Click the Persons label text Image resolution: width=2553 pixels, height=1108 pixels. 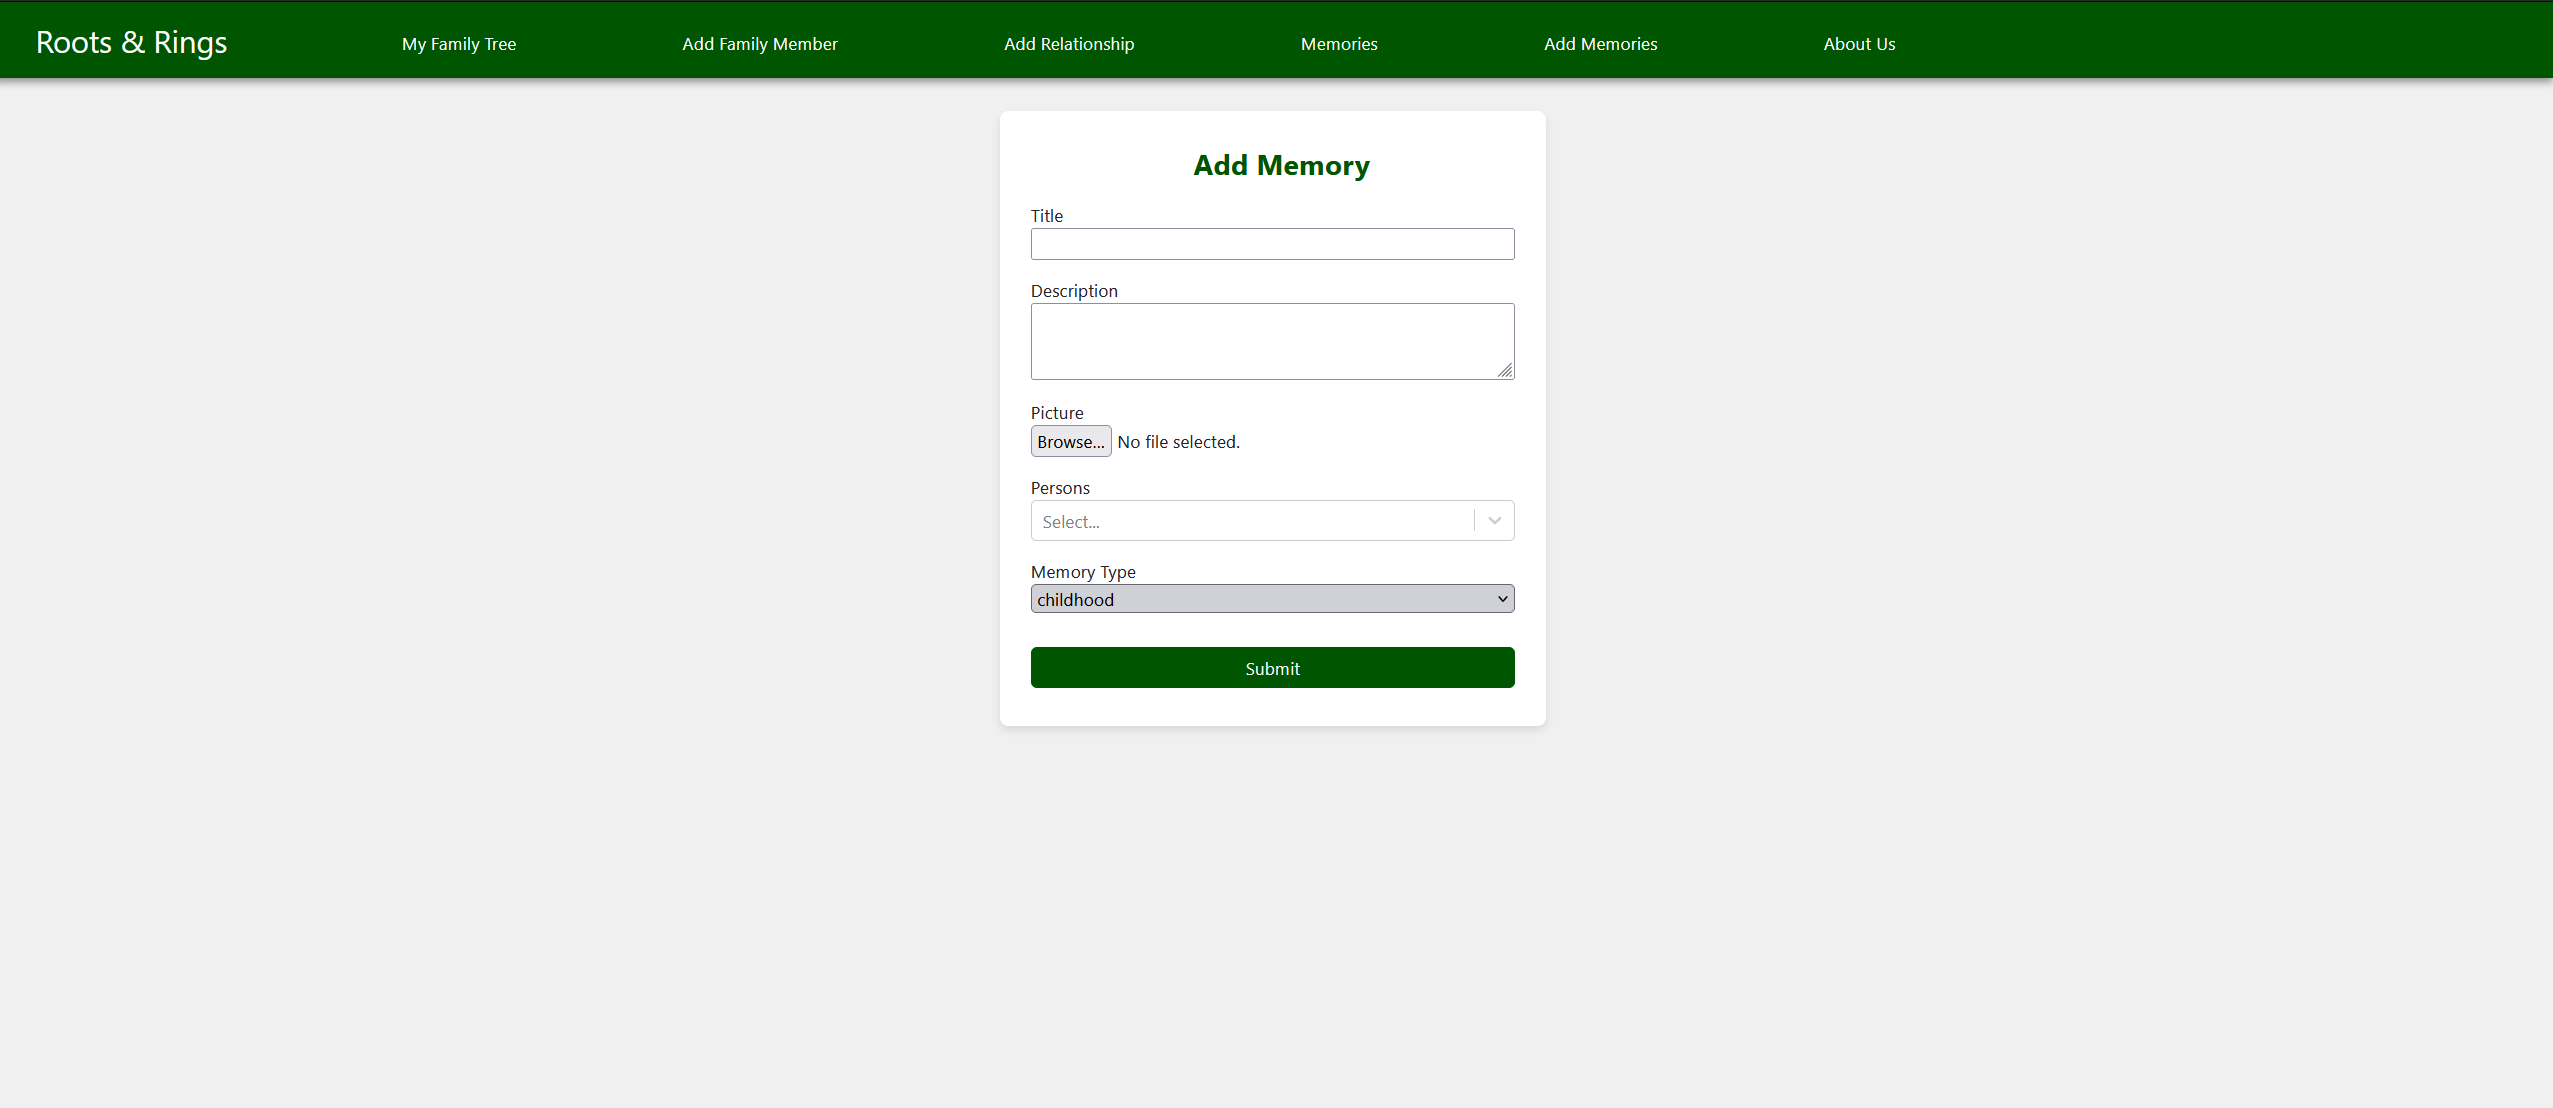1059,488
